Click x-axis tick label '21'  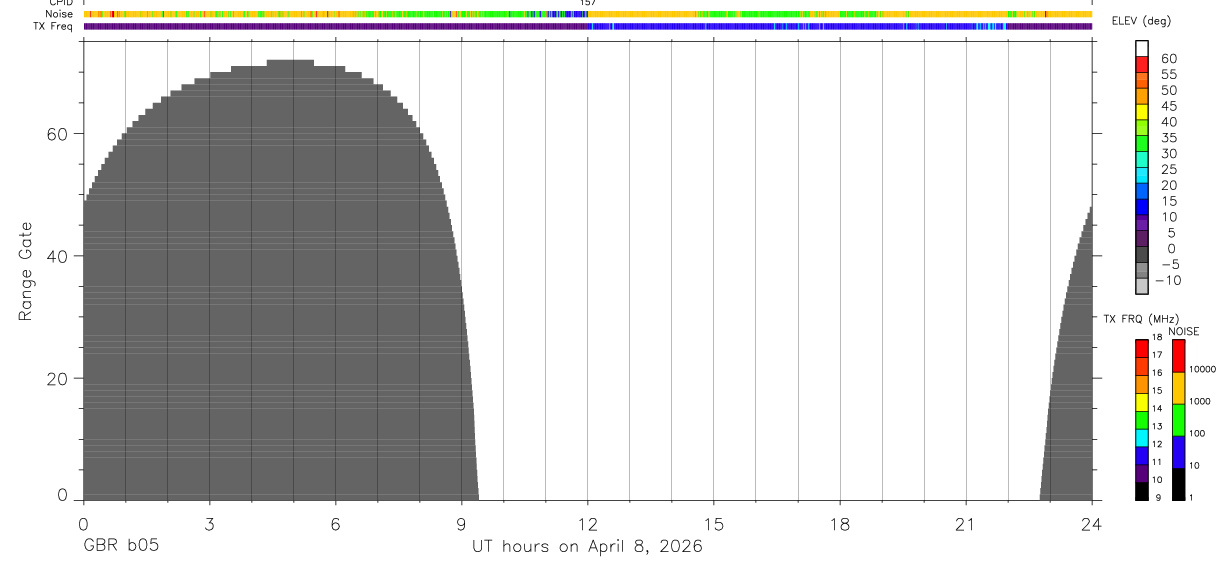[966, 523]
